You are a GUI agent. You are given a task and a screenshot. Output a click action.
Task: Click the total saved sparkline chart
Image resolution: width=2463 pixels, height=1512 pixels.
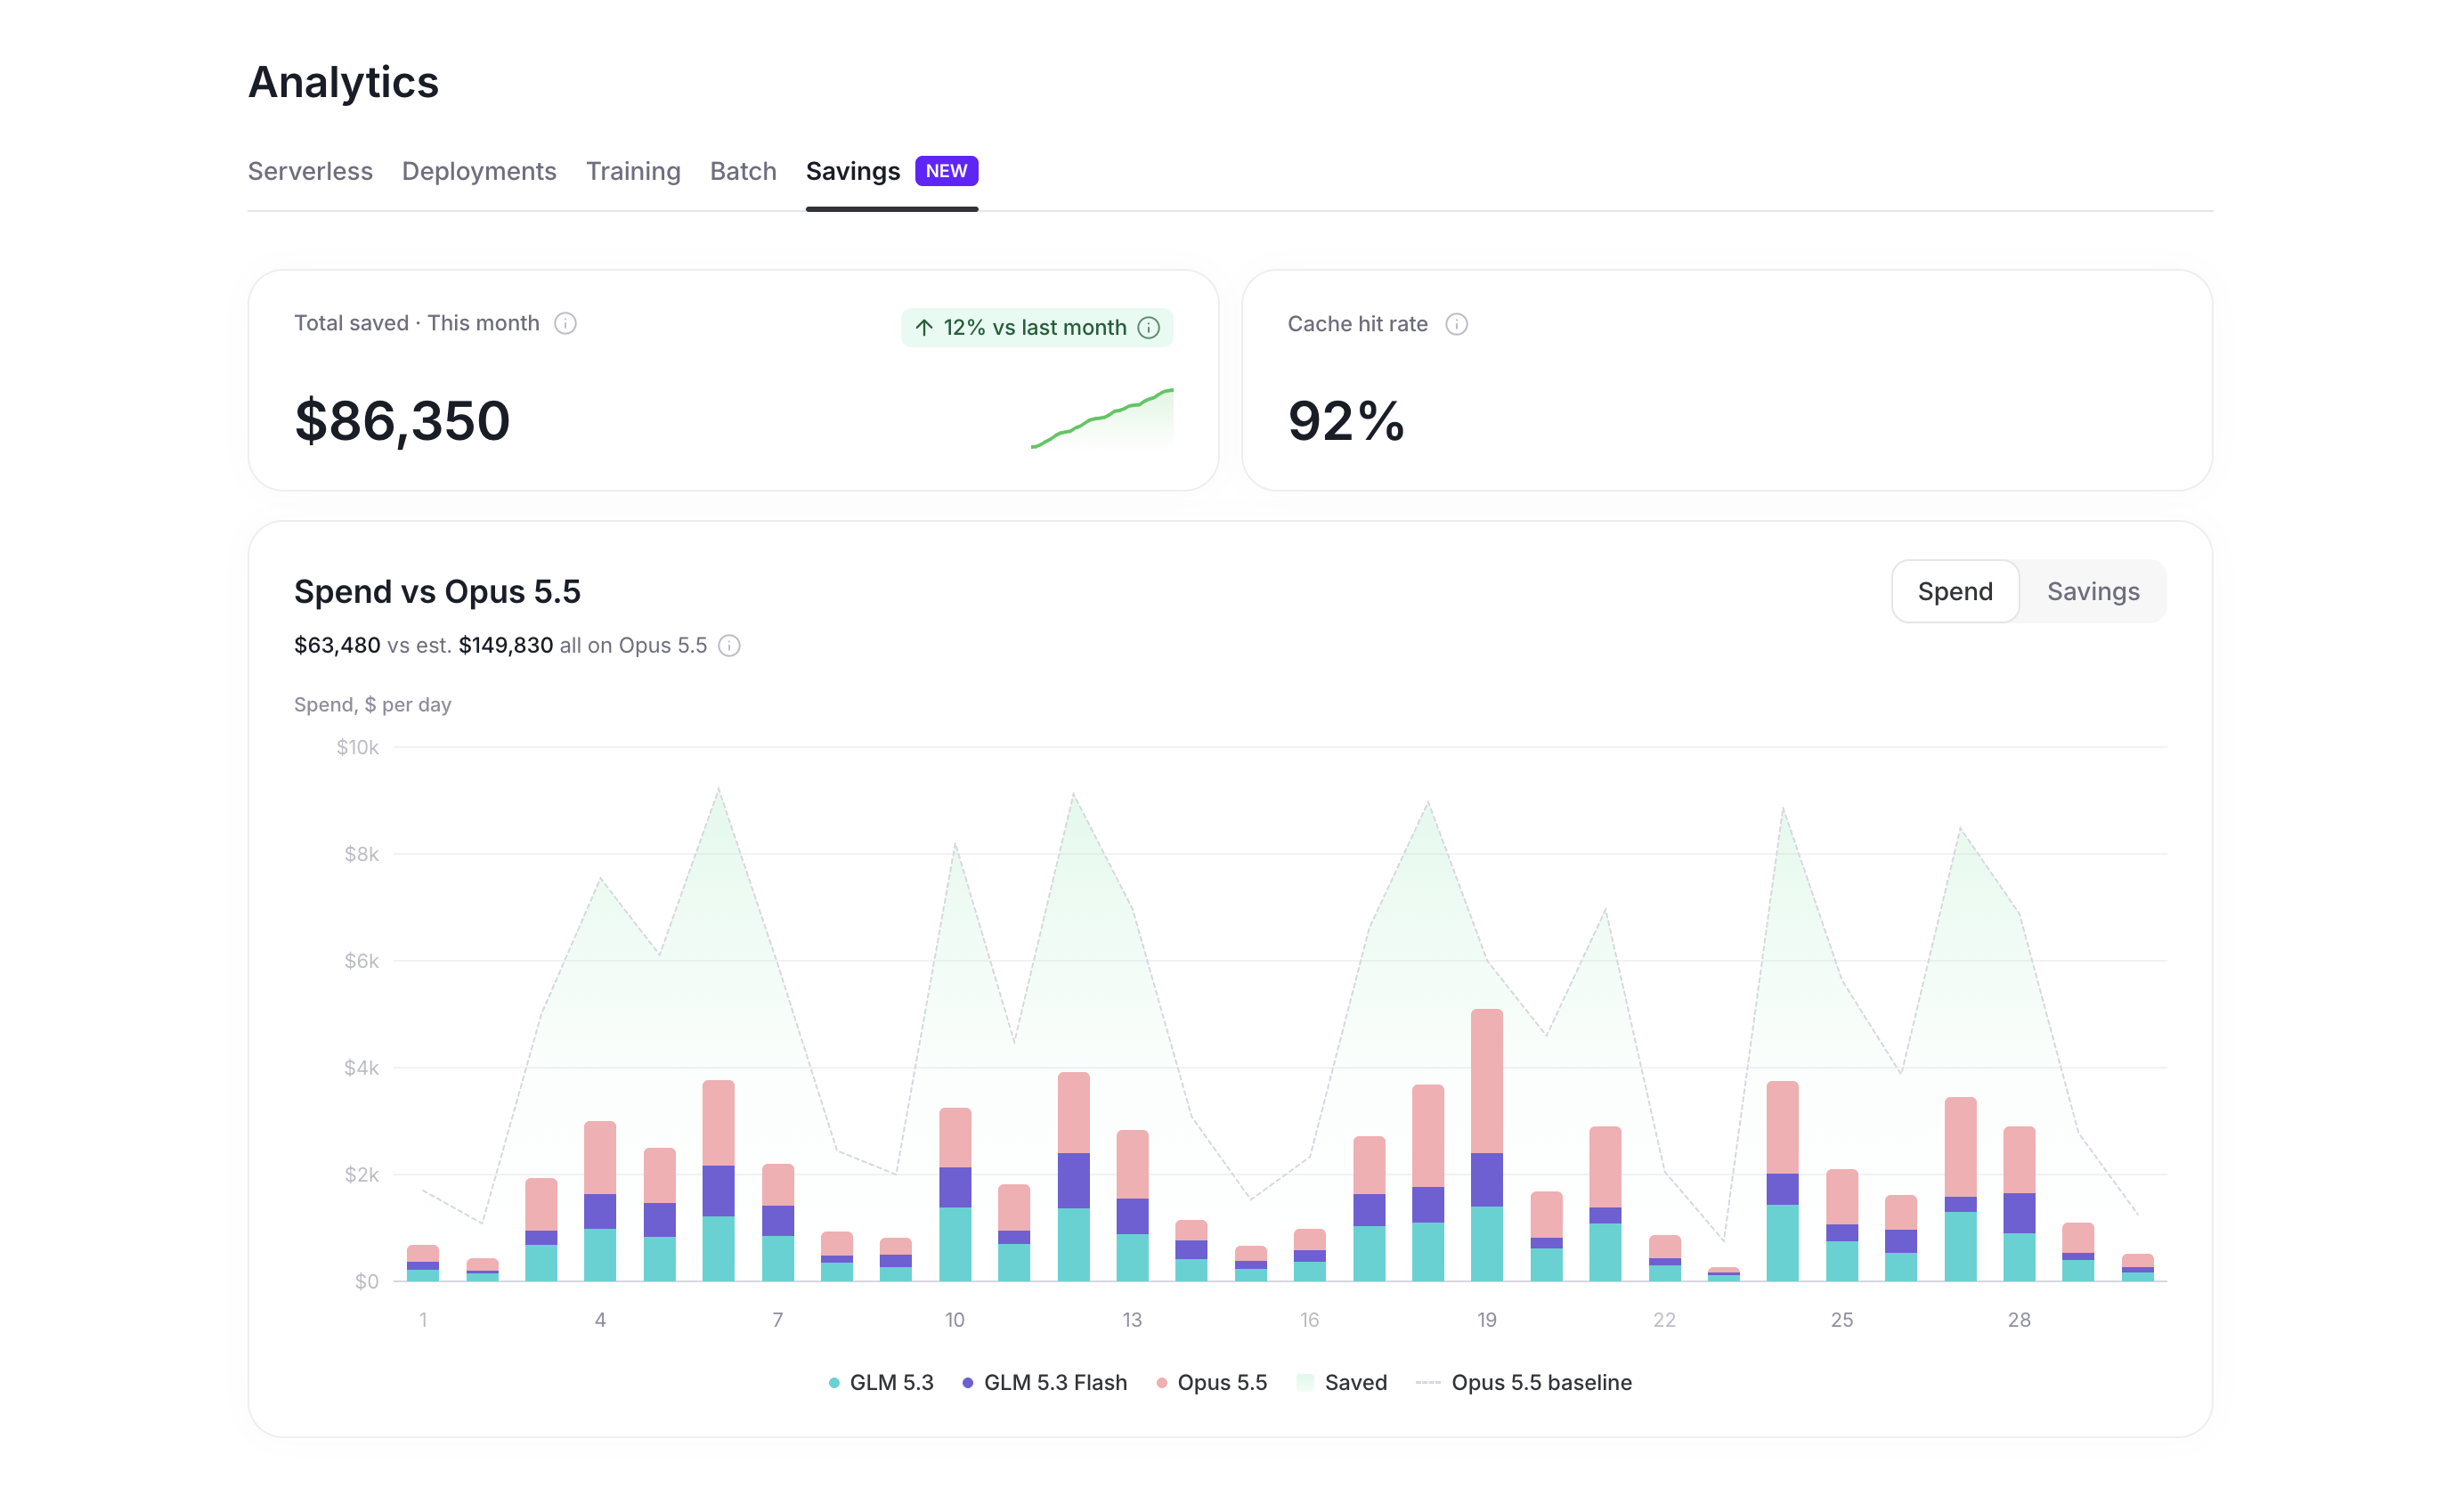click(x=1102, y=418)
